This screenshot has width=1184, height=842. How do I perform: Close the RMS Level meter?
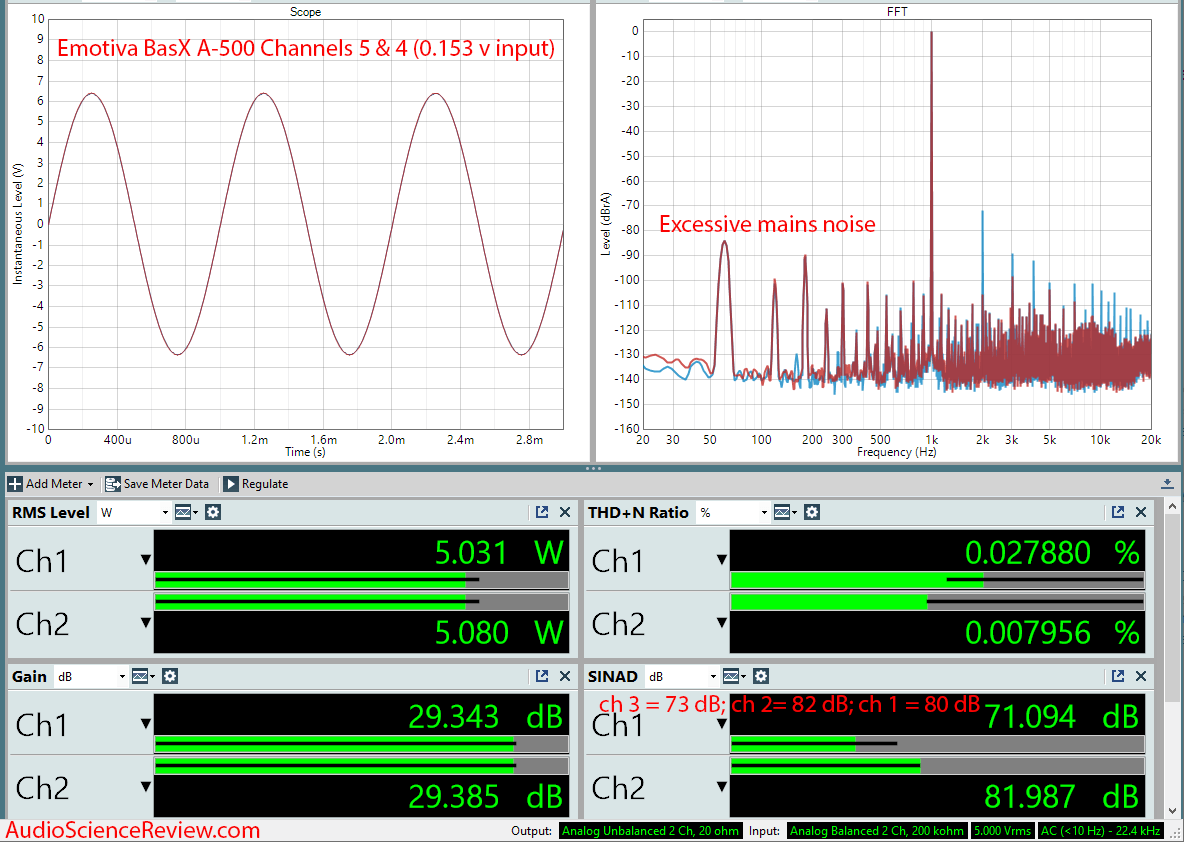tap(565, 512)
